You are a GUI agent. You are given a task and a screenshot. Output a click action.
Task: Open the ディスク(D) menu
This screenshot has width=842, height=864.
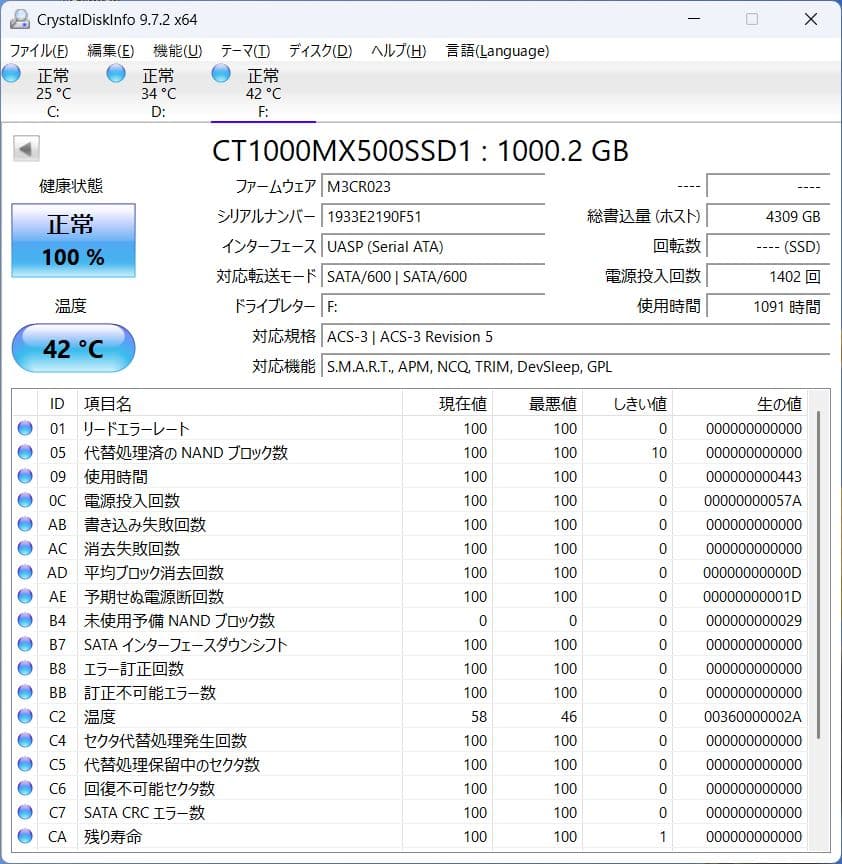(320, 51)
